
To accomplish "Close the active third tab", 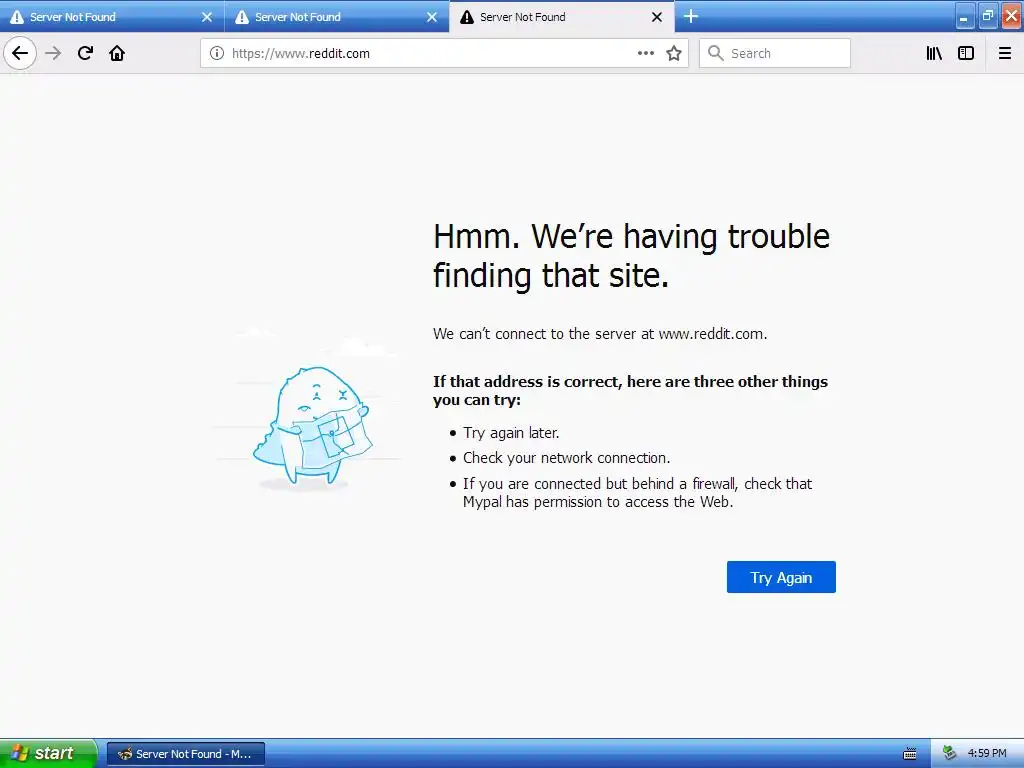I will 657,17.
